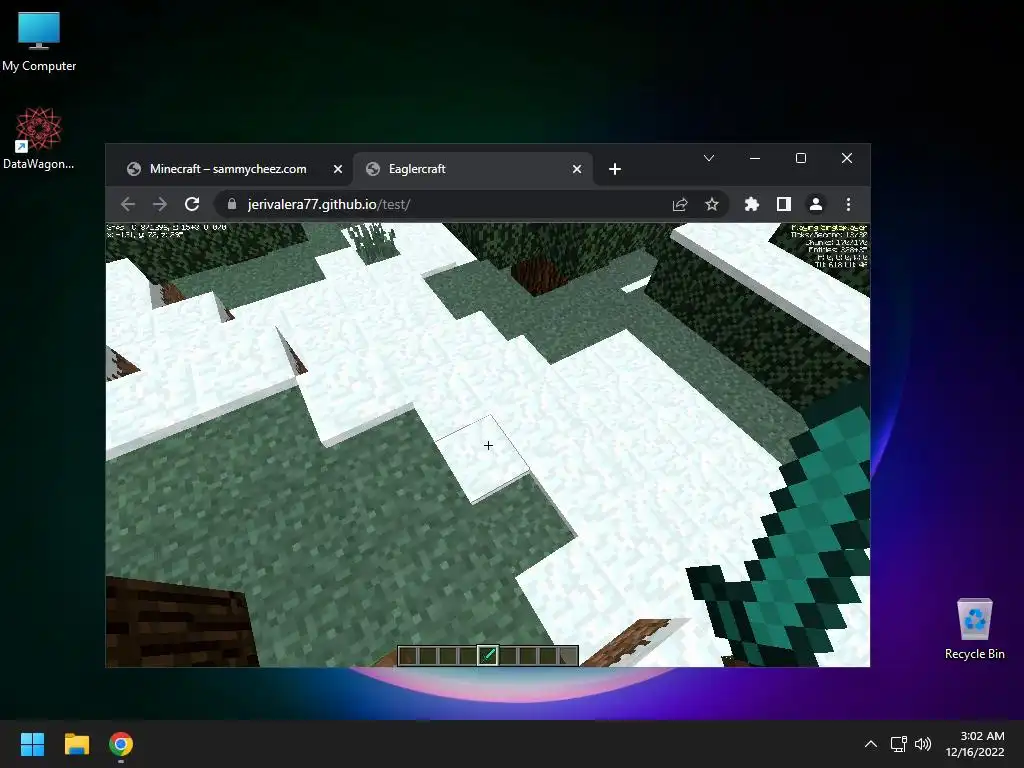Go back to previous page

(128, 204)
